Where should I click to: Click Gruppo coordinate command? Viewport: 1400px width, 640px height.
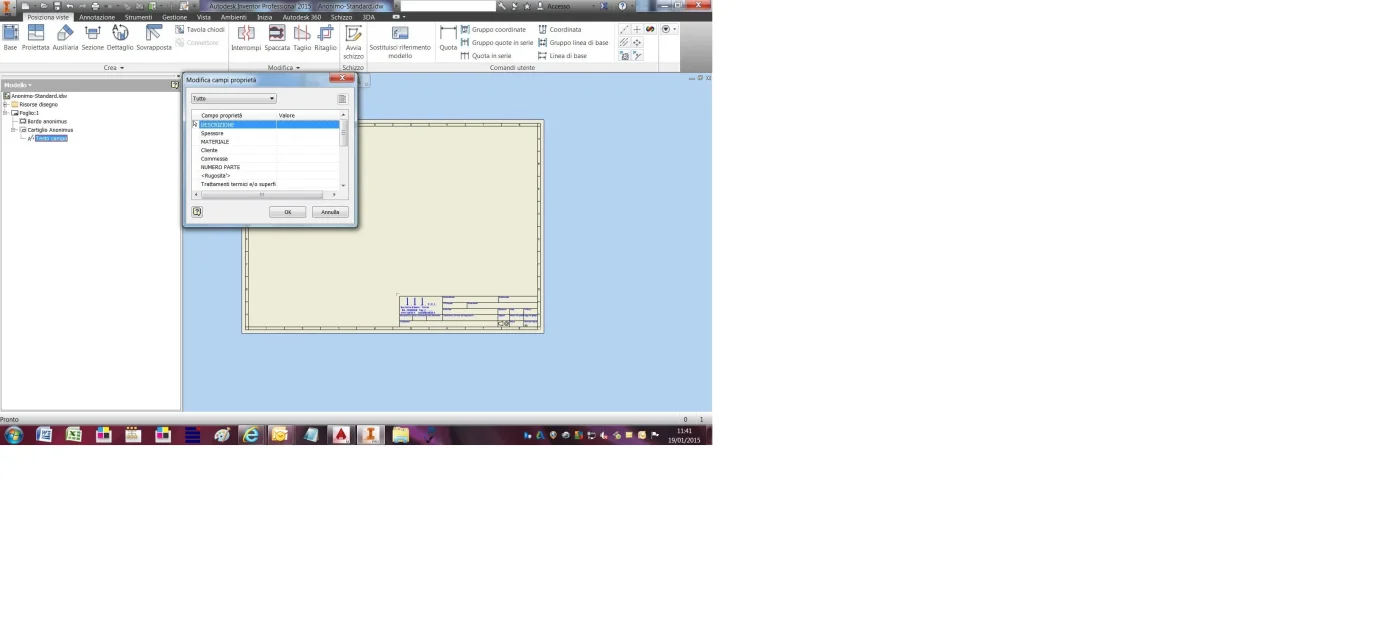tap(493, 30)
